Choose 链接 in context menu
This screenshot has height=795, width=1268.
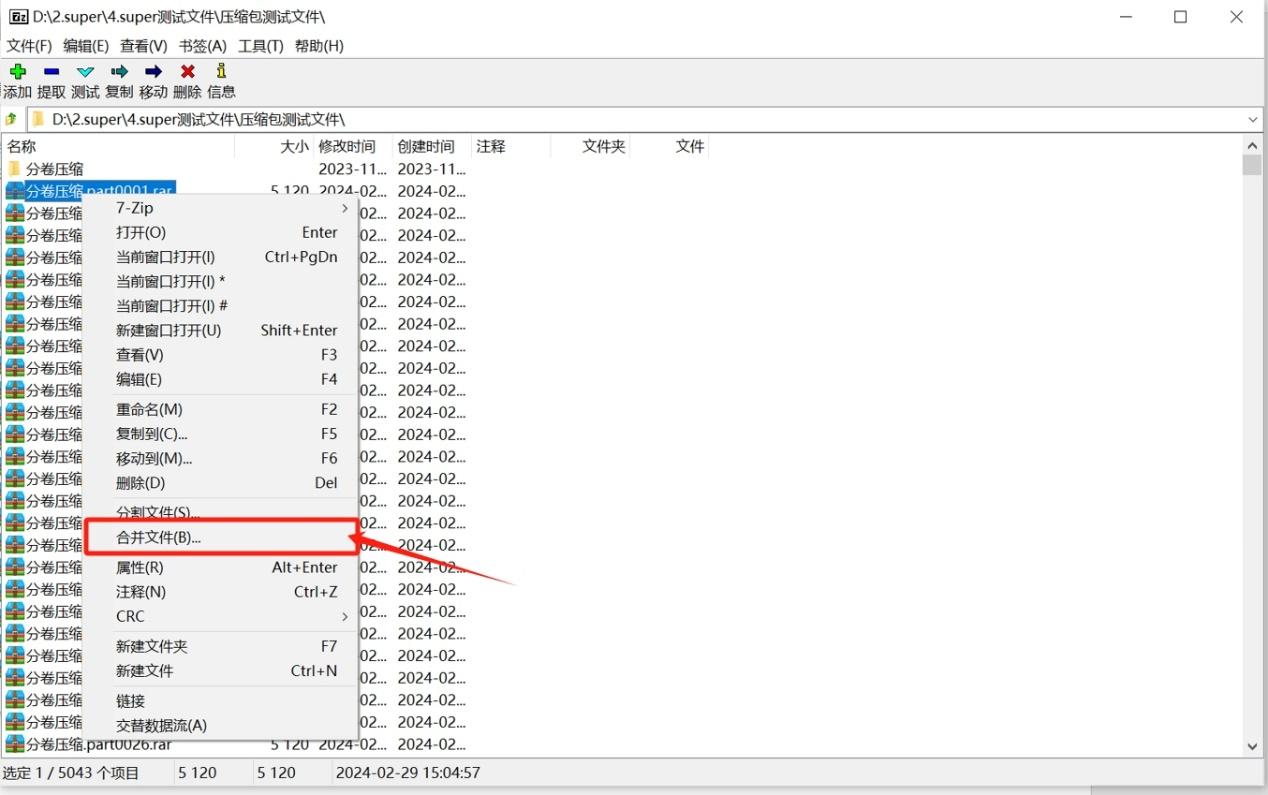221,701
